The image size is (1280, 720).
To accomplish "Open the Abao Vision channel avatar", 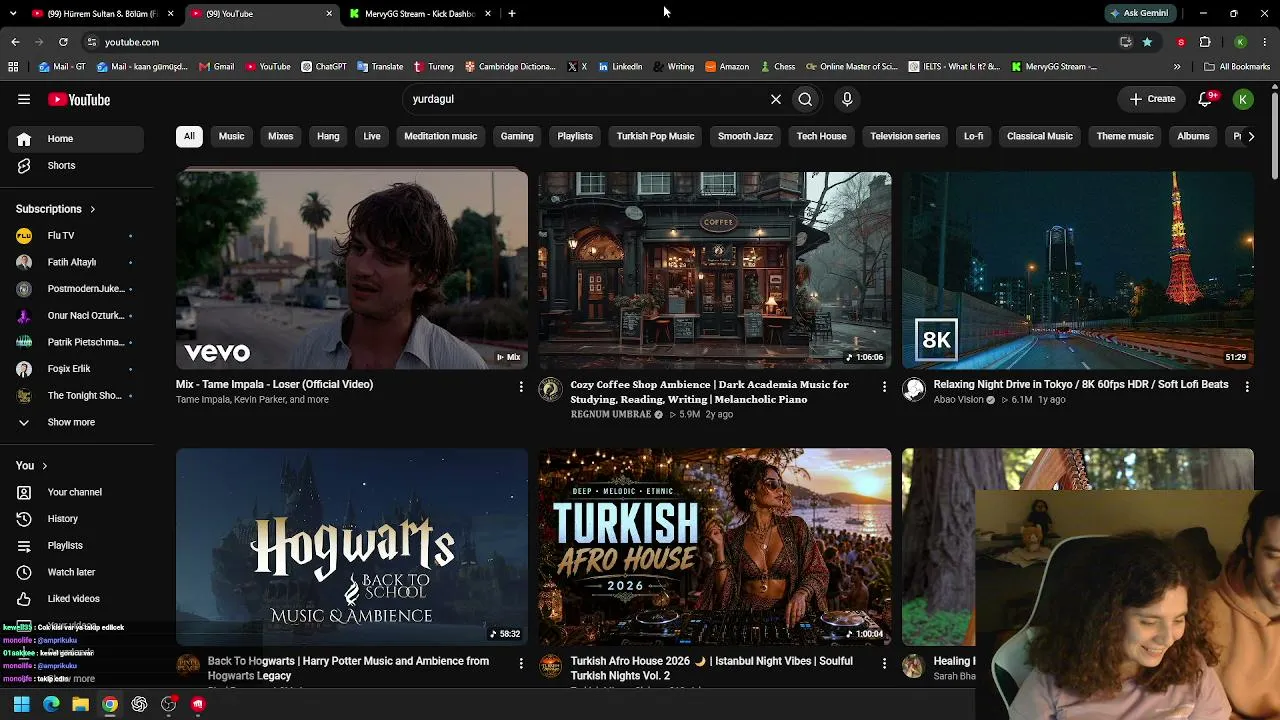I will click(913, 390).
